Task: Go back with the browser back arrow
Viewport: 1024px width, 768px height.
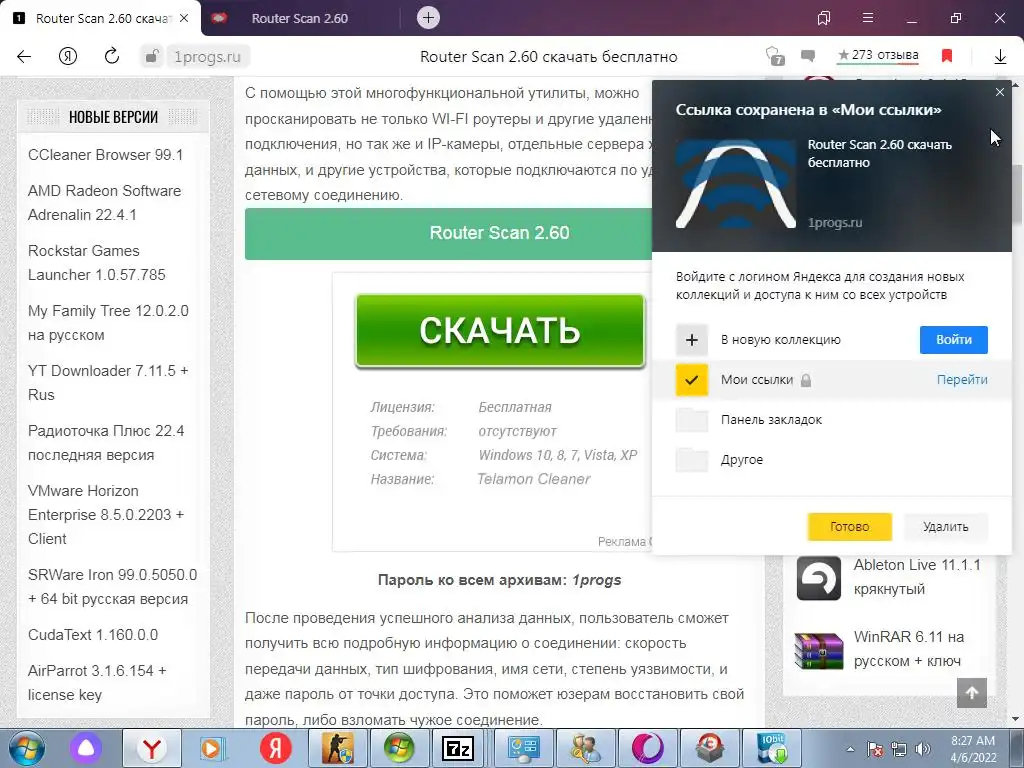Action: tap(24, 57)
